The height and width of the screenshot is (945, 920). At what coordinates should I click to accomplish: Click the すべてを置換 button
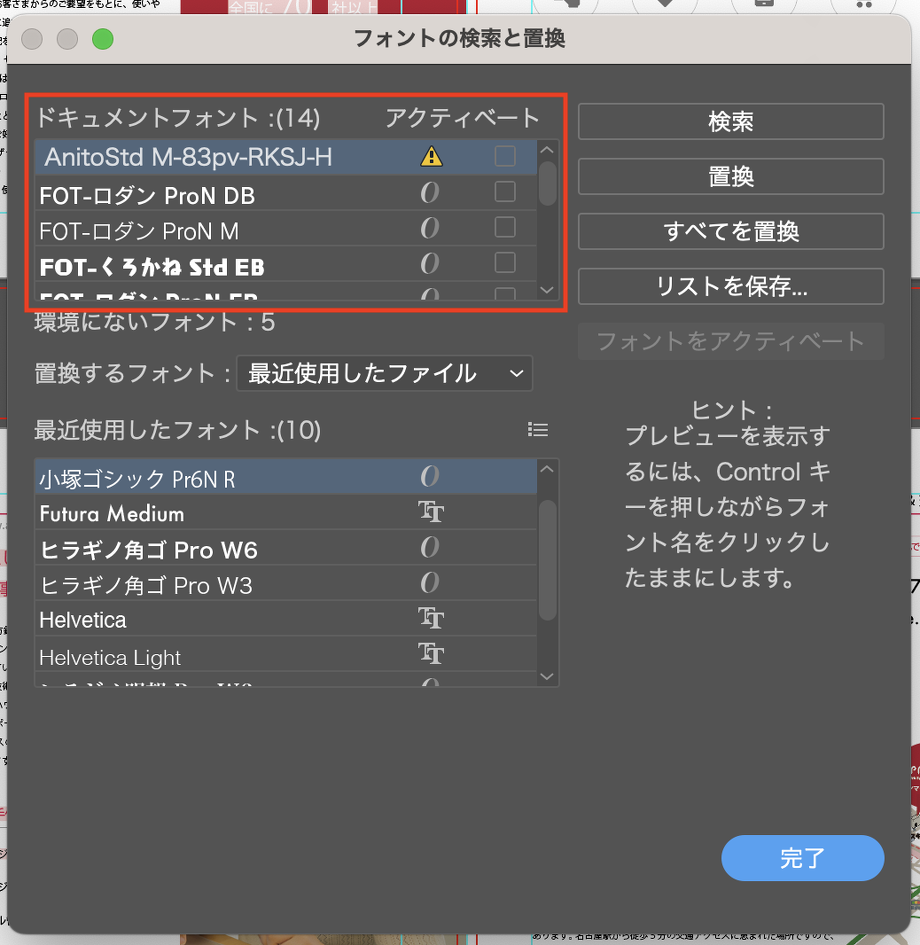(730, 231)
